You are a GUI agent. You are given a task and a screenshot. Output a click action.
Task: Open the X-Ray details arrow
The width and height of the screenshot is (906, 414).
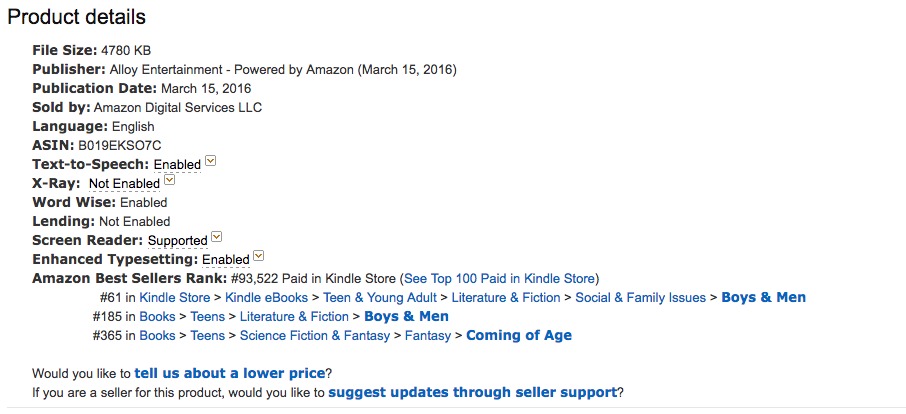(169, 181)
